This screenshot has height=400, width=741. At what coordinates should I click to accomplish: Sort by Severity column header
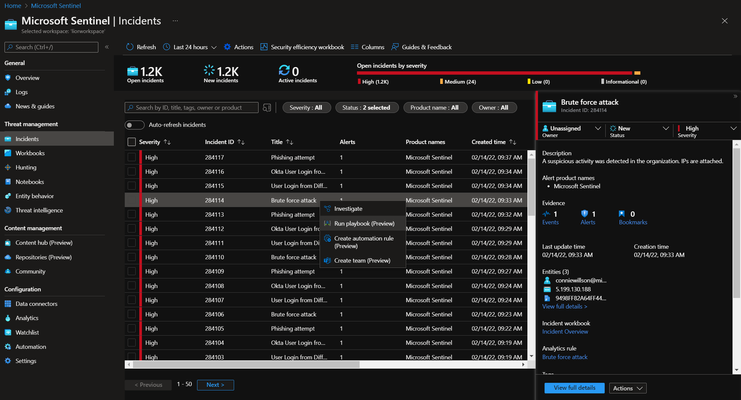tap(155, 142)
